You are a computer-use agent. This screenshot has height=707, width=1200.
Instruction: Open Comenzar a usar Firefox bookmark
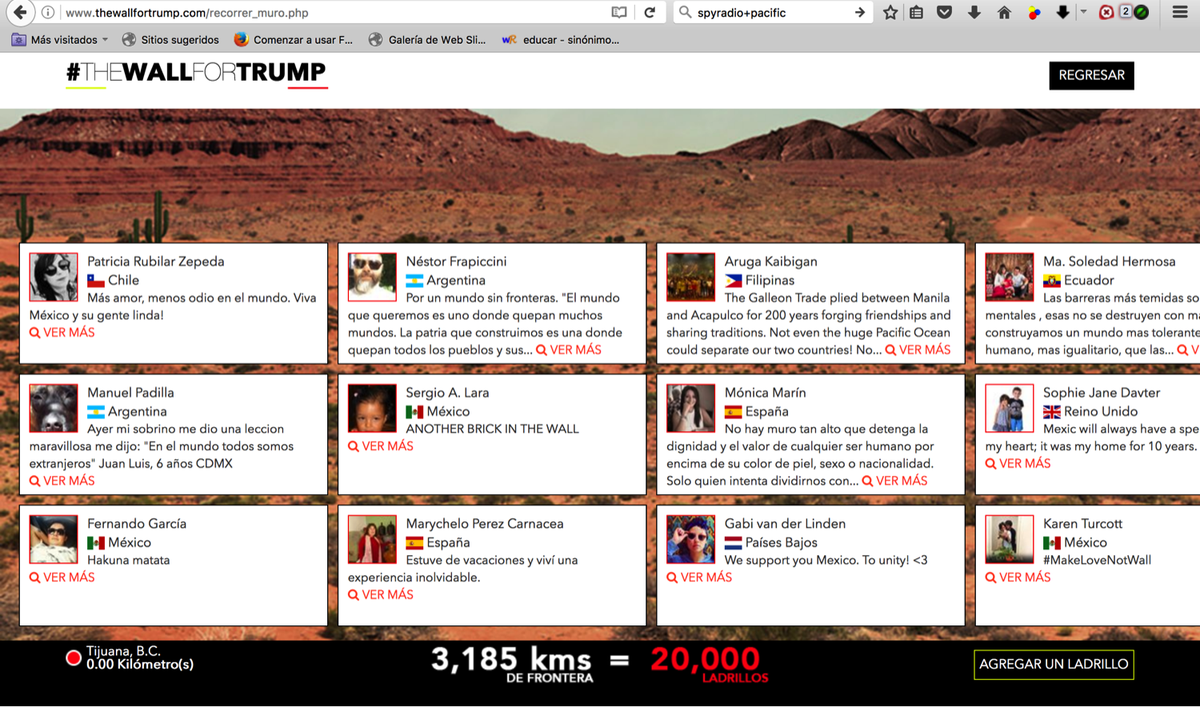tap(293, 40)
